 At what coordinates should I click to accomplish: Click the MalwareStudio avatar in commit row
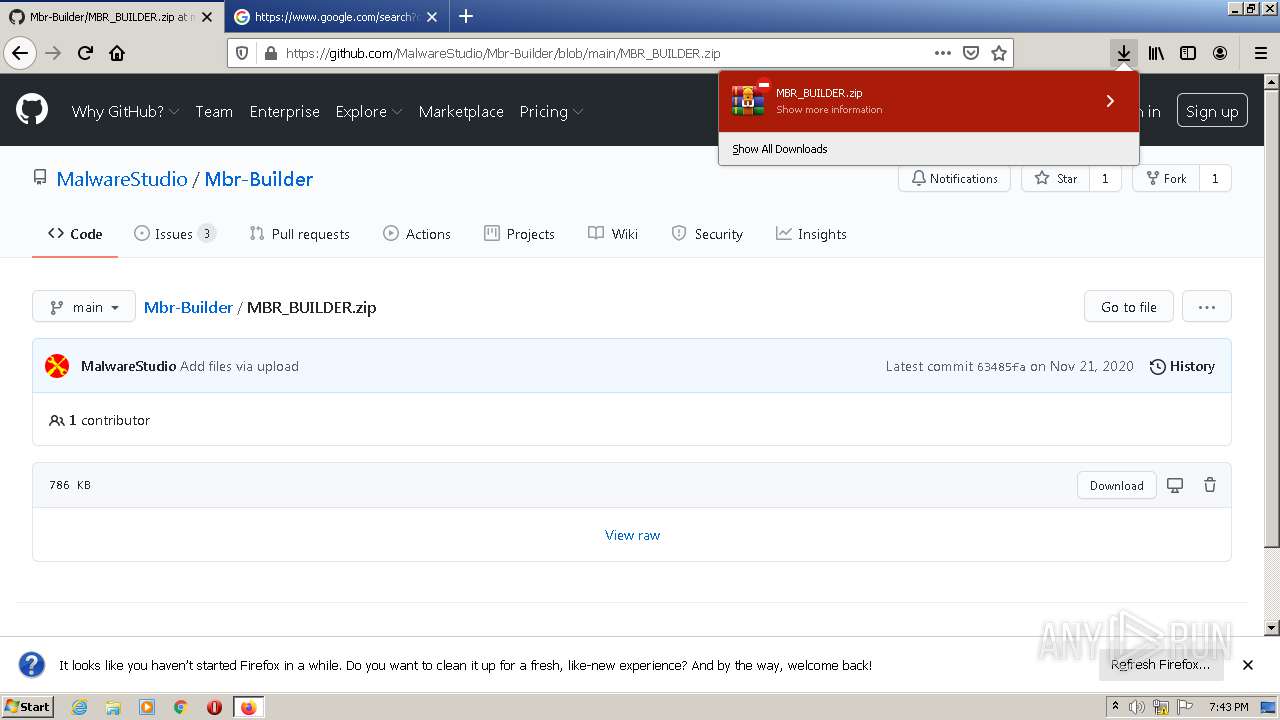[x=57, y=366]
